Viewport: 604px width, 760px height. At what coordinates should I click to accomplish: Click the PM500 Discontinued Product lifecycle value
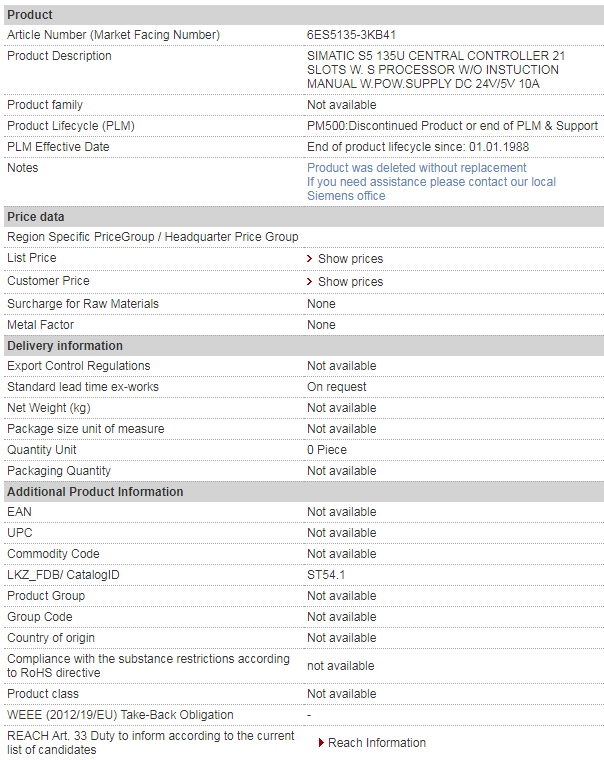tap(452, 126)
